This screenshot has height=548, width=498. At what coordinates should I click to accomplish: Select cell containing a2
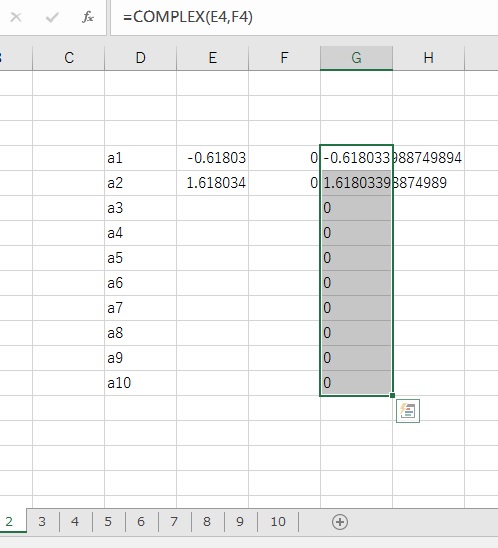click(140, 183)
